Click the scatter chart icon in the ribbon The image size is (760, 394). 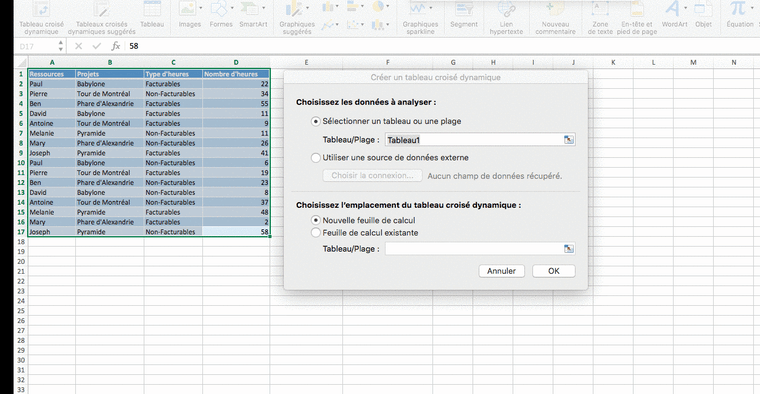[x=353, y=24]
